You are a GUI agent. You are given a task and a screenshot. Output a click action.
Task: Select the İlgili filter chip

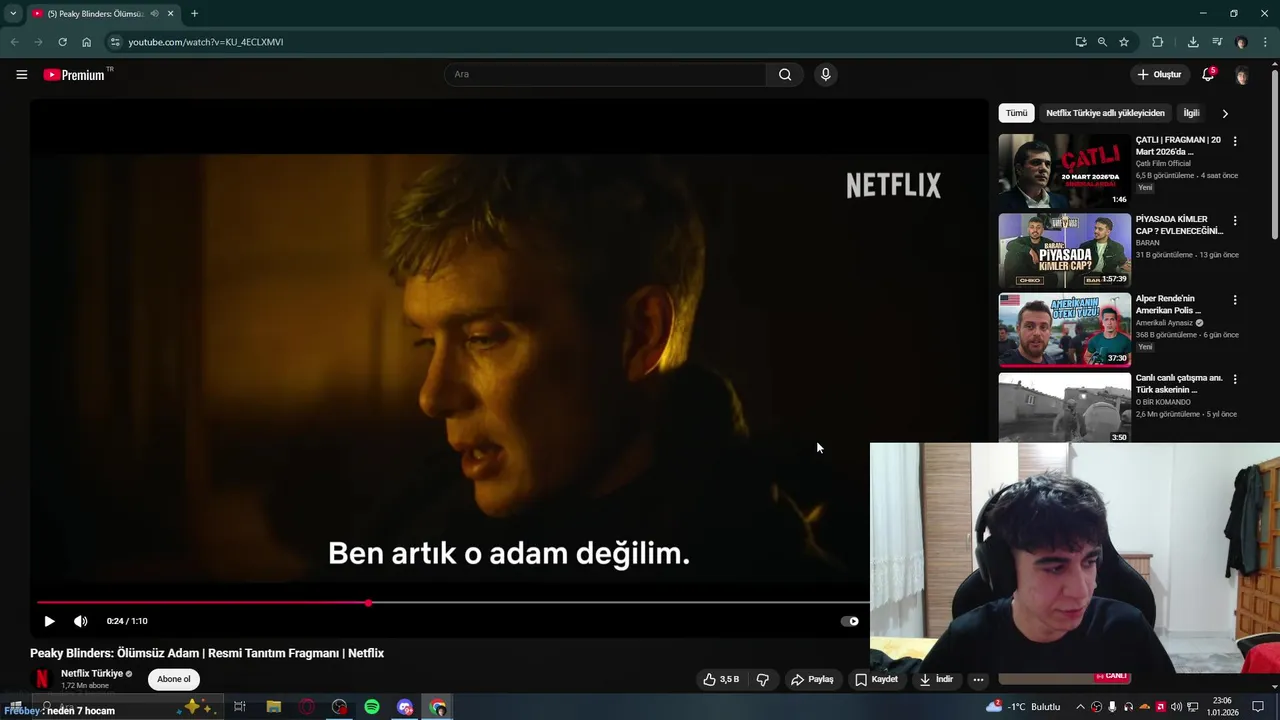point(1191,113)
